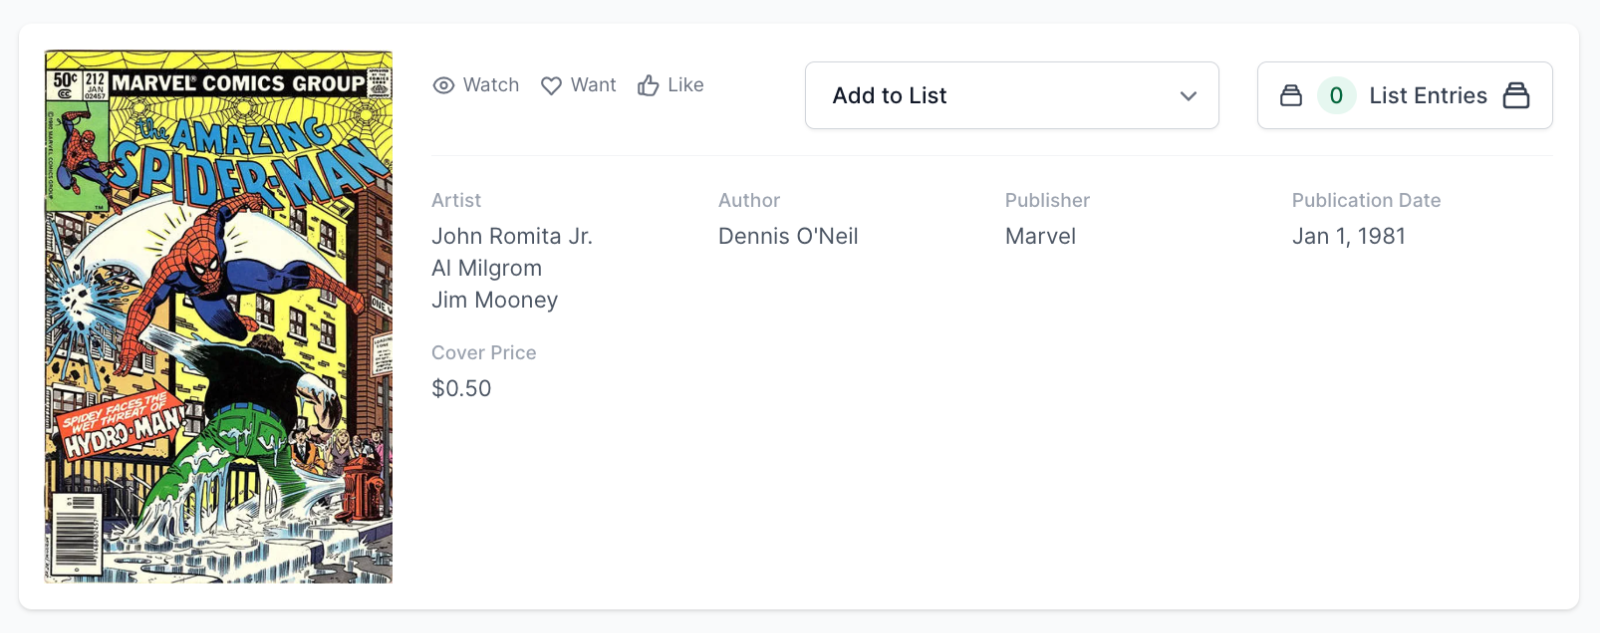Open artist John Romita Jr.
Screen dimensions: 1600x633
pos(512,236)
